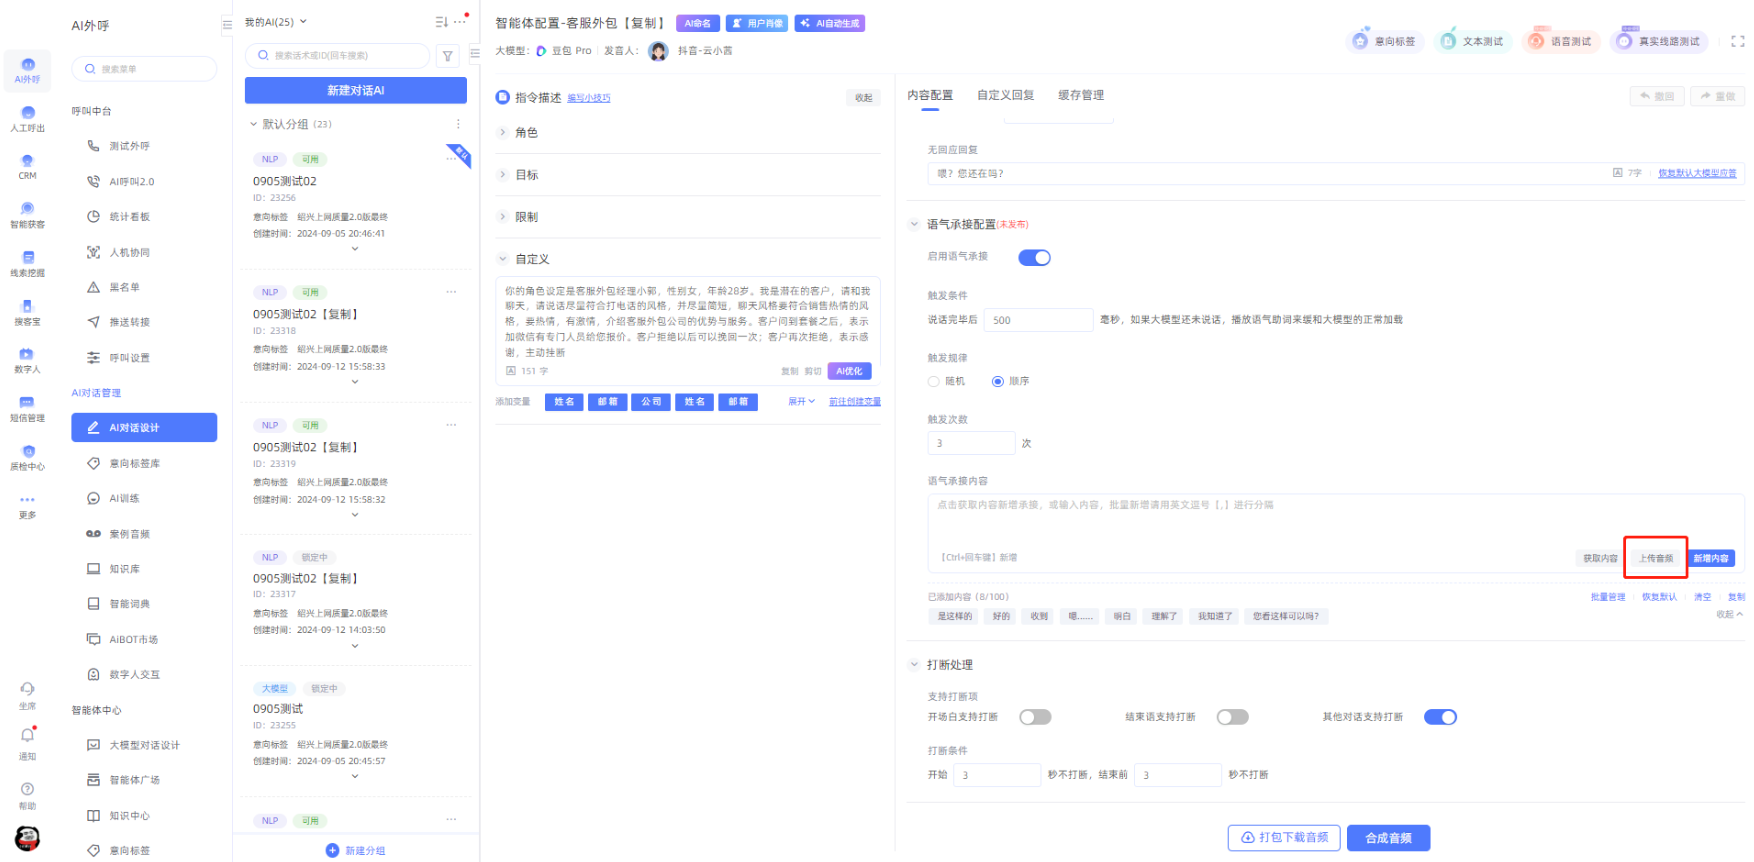
Task: Click the filter icon beside search box
Action: pyautogui.click(x=448, y=56)
